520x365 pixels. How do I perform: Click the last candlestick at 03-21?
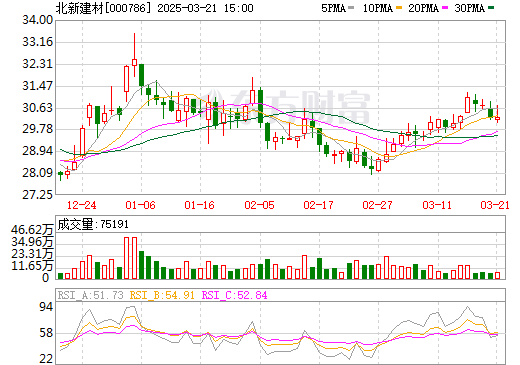point(497,114)
